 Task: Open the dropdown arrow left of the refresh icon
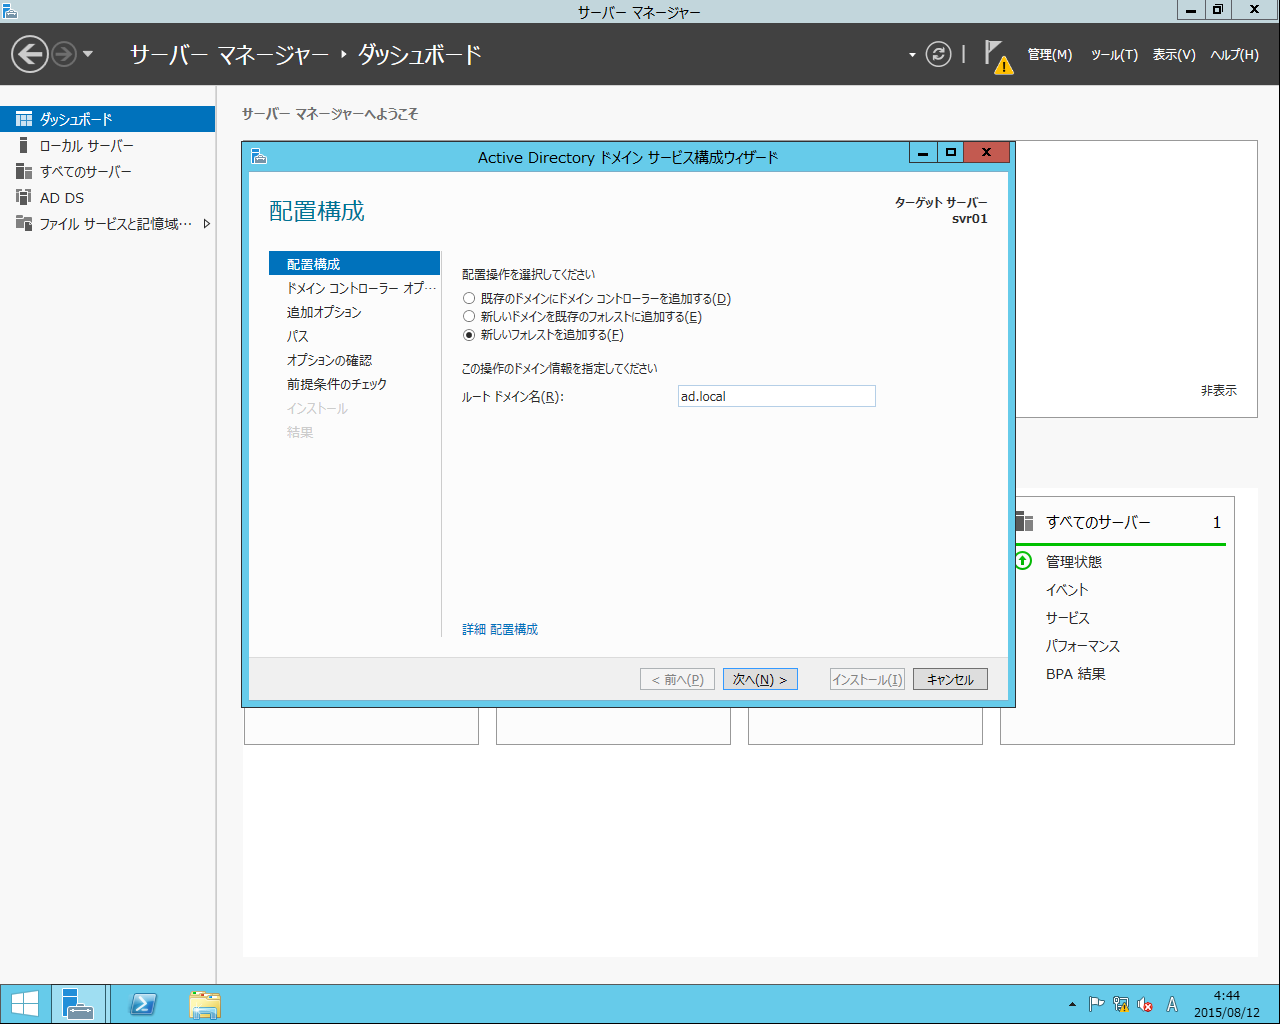click(x=912, y=55)
